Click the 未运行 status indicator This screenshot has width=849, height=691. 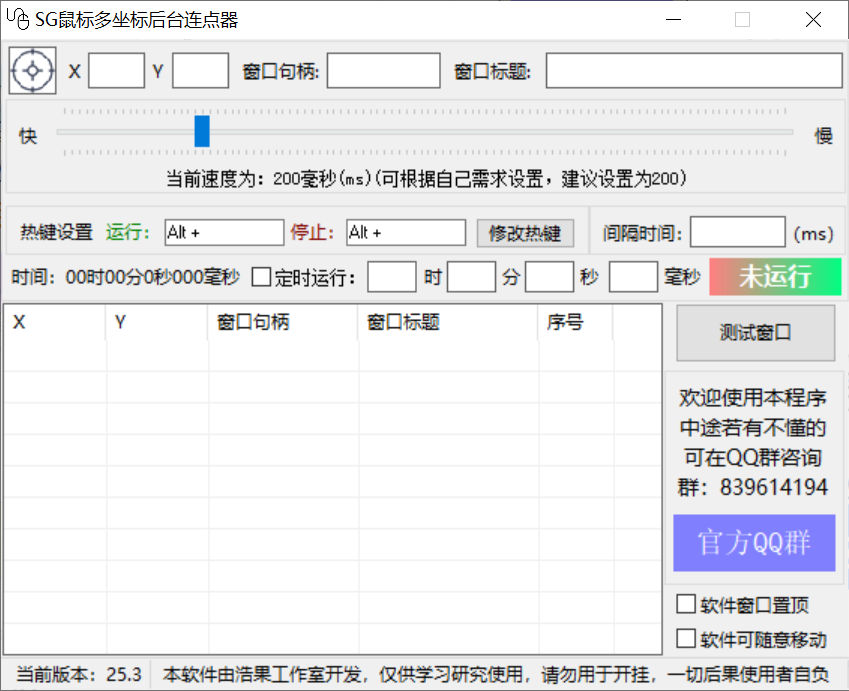point(775,277)
